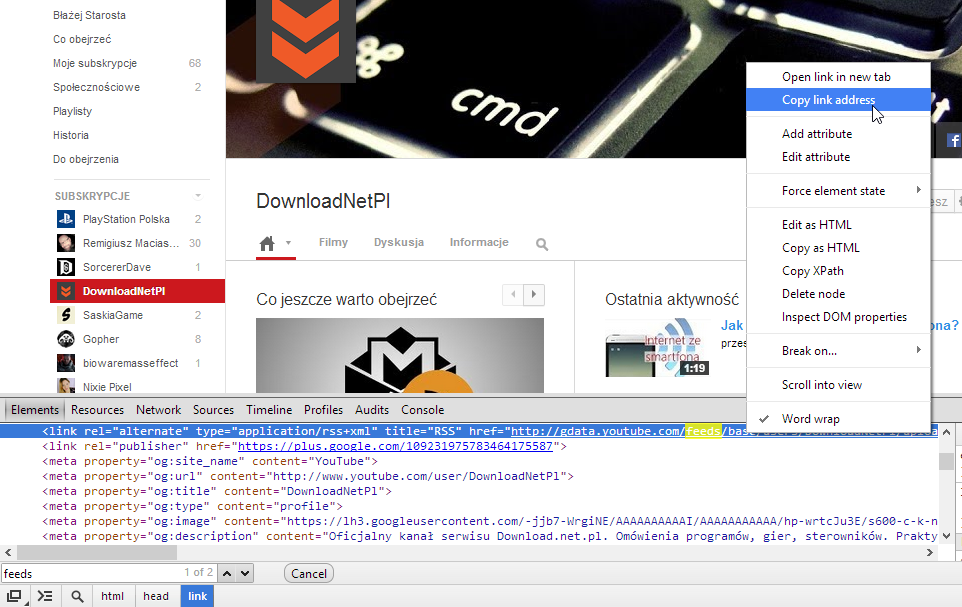Select Edit as HTML menu entry

coord(838,225)
